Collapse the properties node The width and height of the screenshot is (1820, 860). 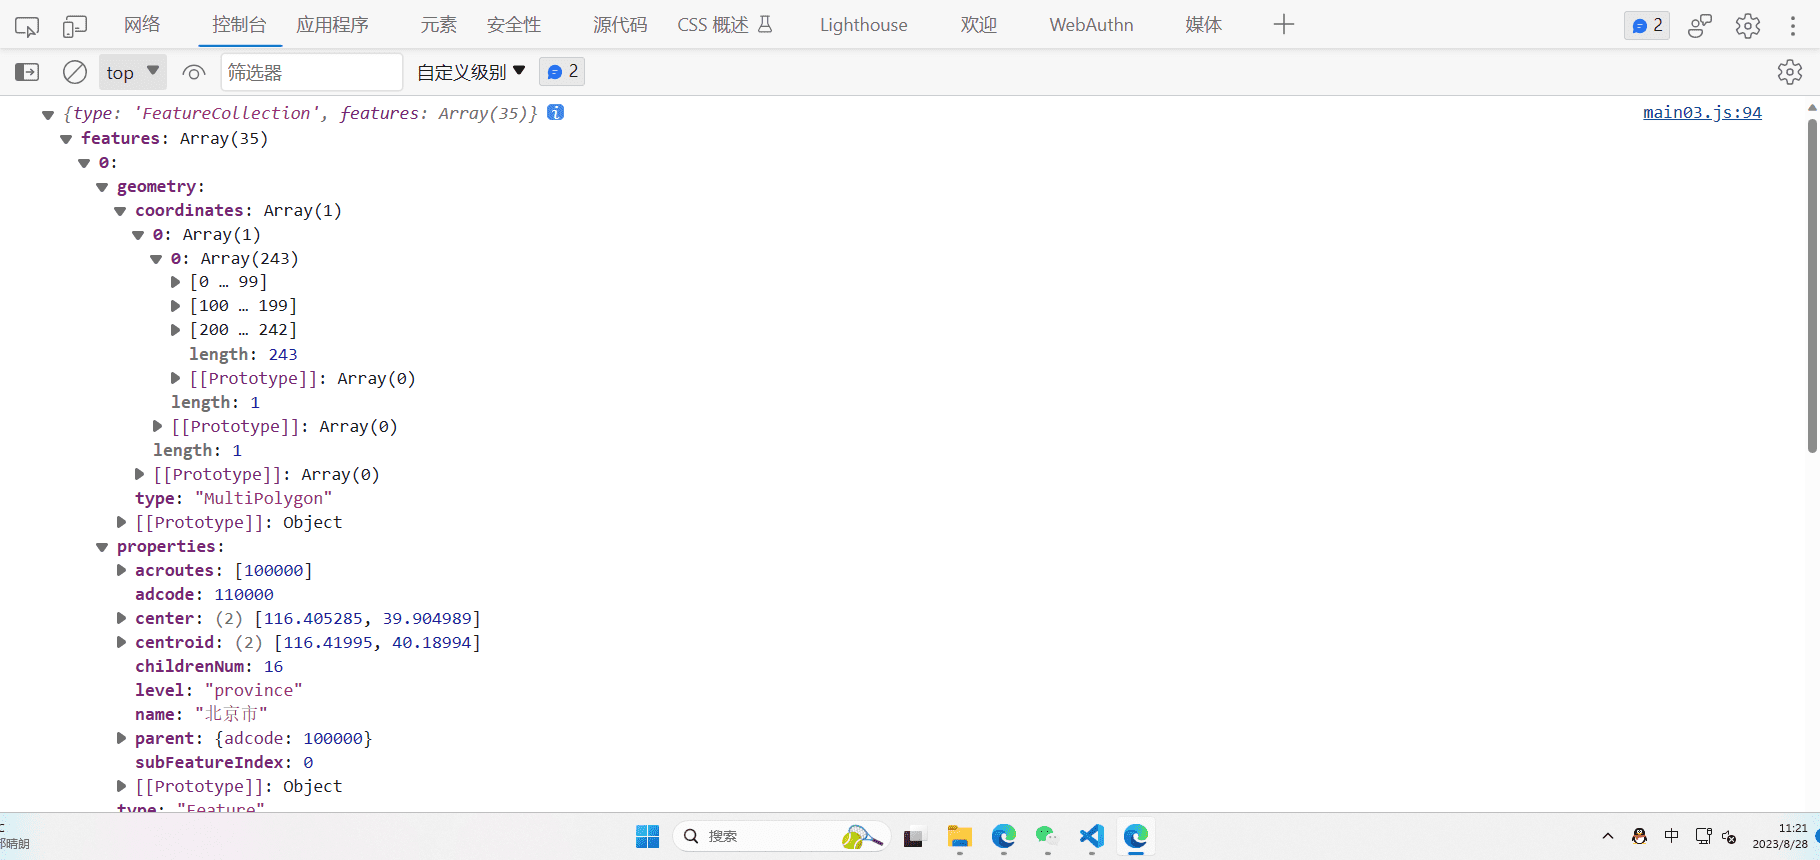102,547
